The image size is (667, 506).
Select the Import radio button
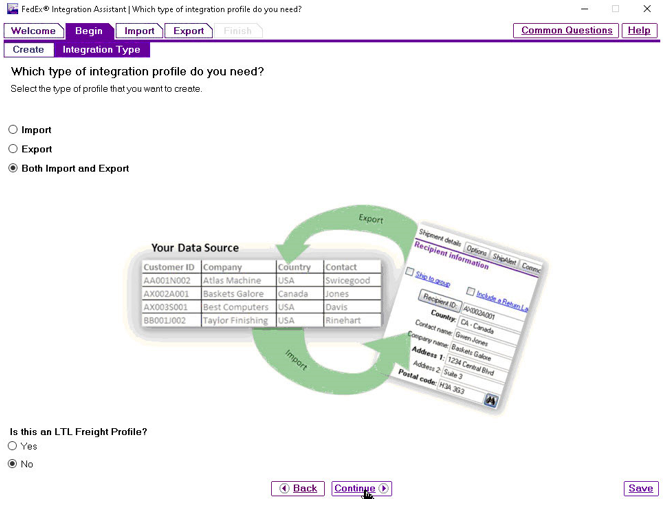[x=13, y=129]
